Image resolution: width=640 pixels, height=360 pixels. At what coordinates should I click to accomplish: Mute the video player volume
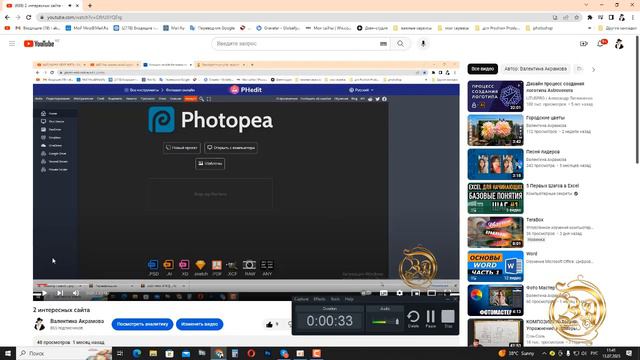[x=76, y=293]
